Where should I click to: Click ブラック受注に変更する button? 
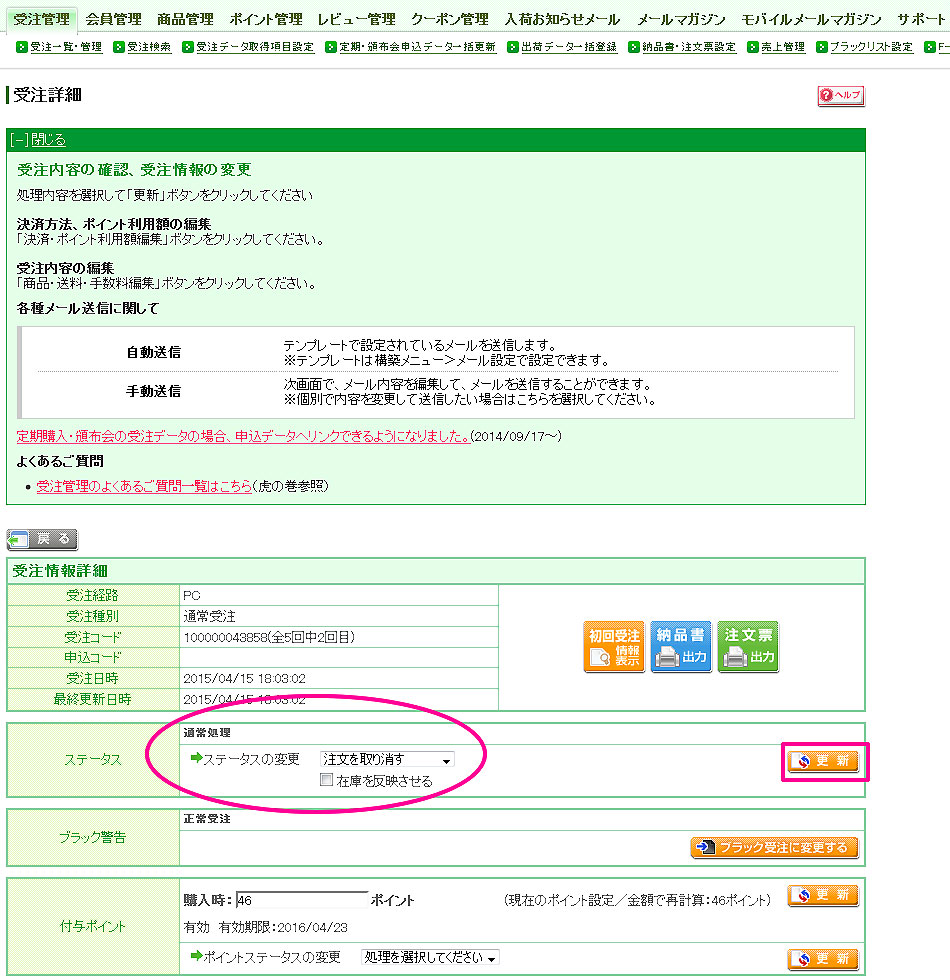[x=774, y=848]
